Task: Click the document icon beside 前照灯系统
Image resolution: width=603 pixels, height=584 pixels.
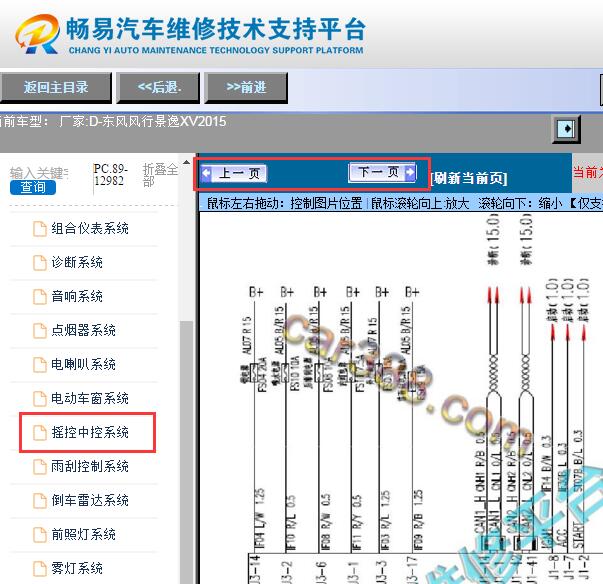Action: 40,534
